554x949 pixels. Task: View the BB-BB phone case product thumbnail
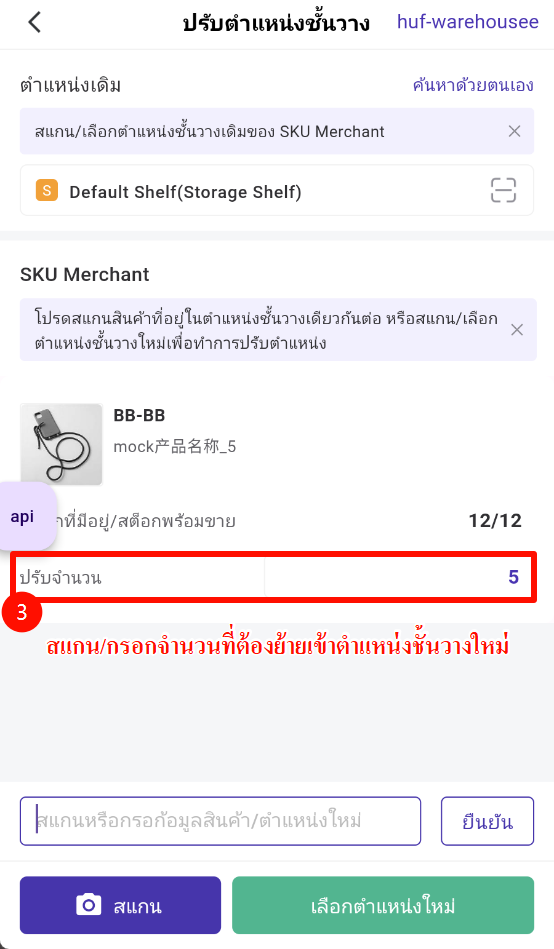61,444
